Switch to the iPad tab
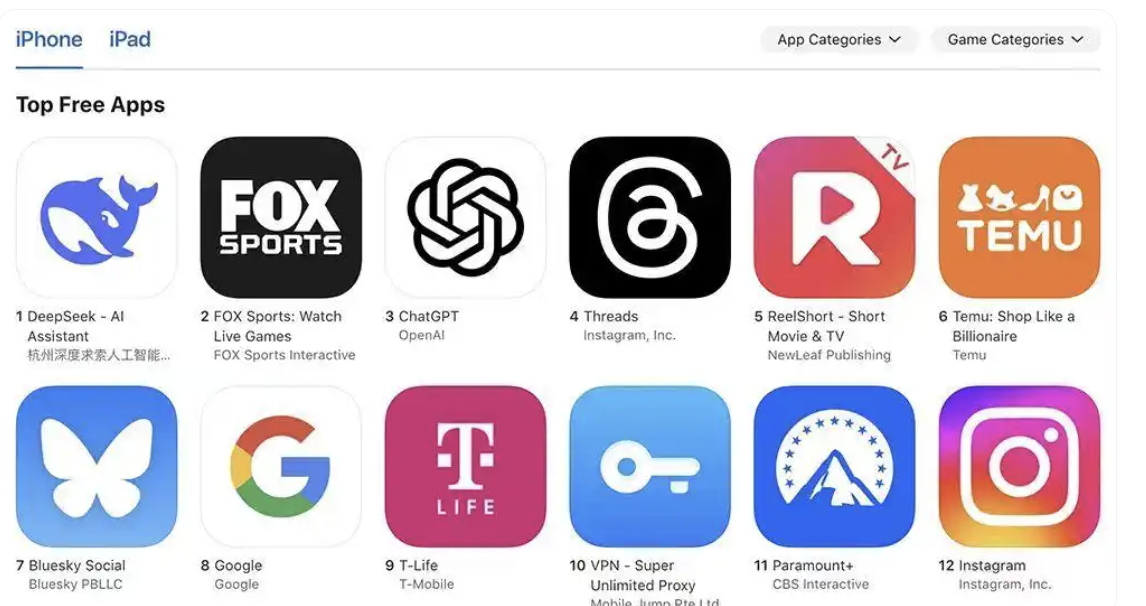 (x=130, y=39)
